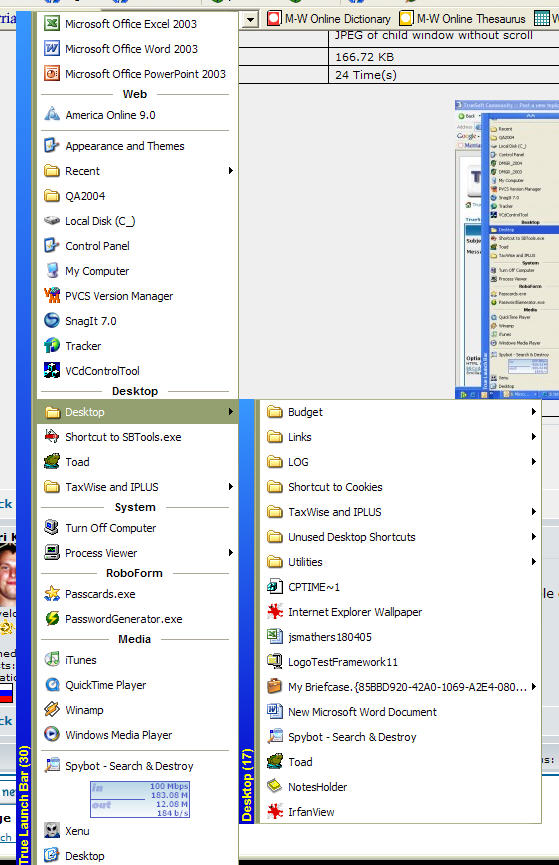Open Spybot - Search & Destroy in main launch menu
This screenshot has width=559, height=865.
click(x=138, y=766)
